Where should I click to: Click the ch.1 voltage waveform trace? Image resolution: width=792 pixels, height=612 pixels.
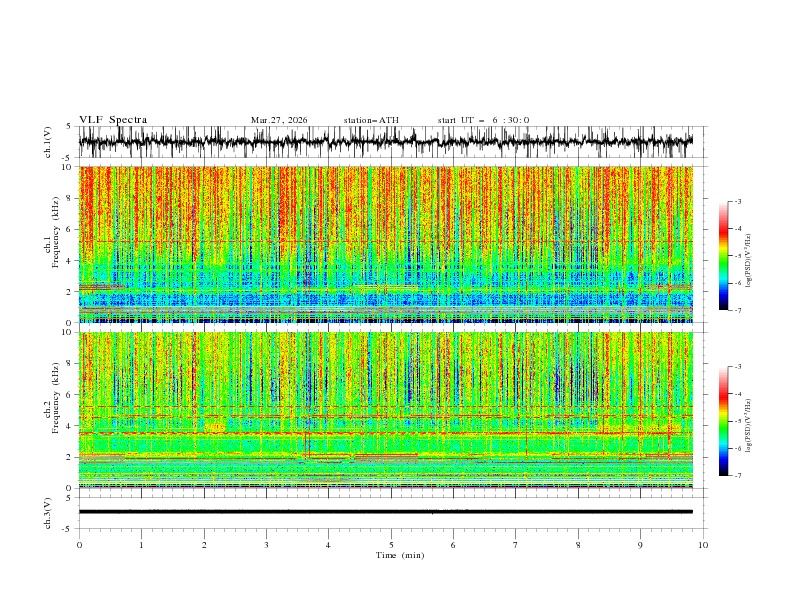386,142
